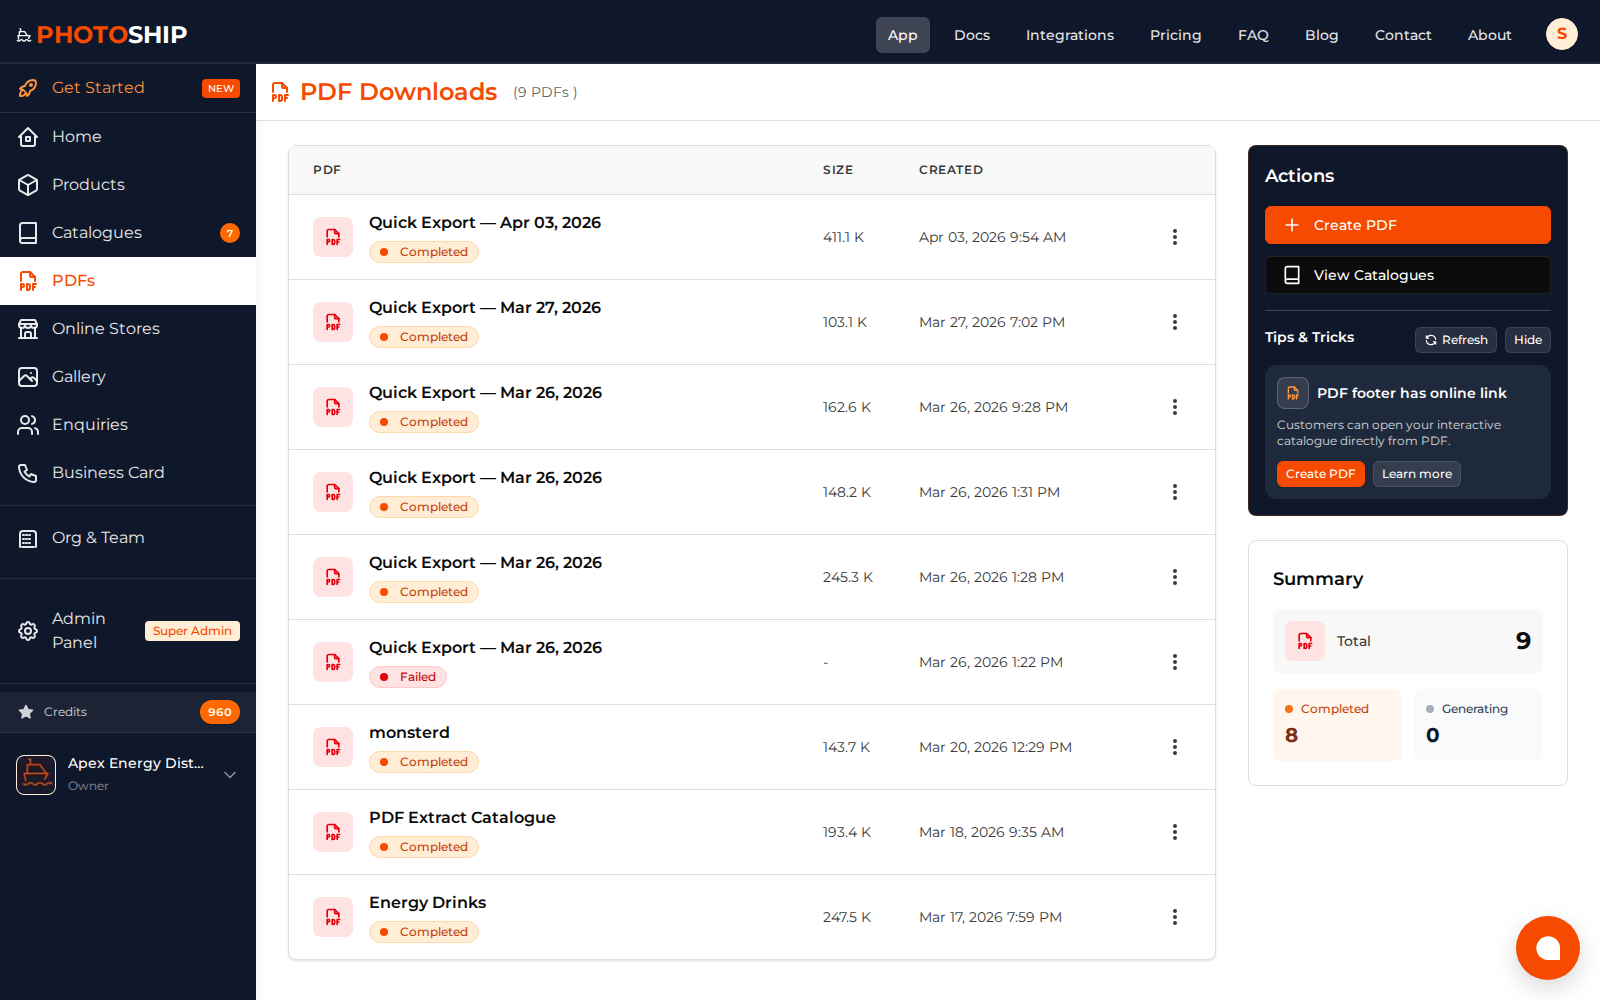The height and width of the screenshot is (1000, 1600).
Task: Open options menu for the Failed export
Action: coord(1175,662)
